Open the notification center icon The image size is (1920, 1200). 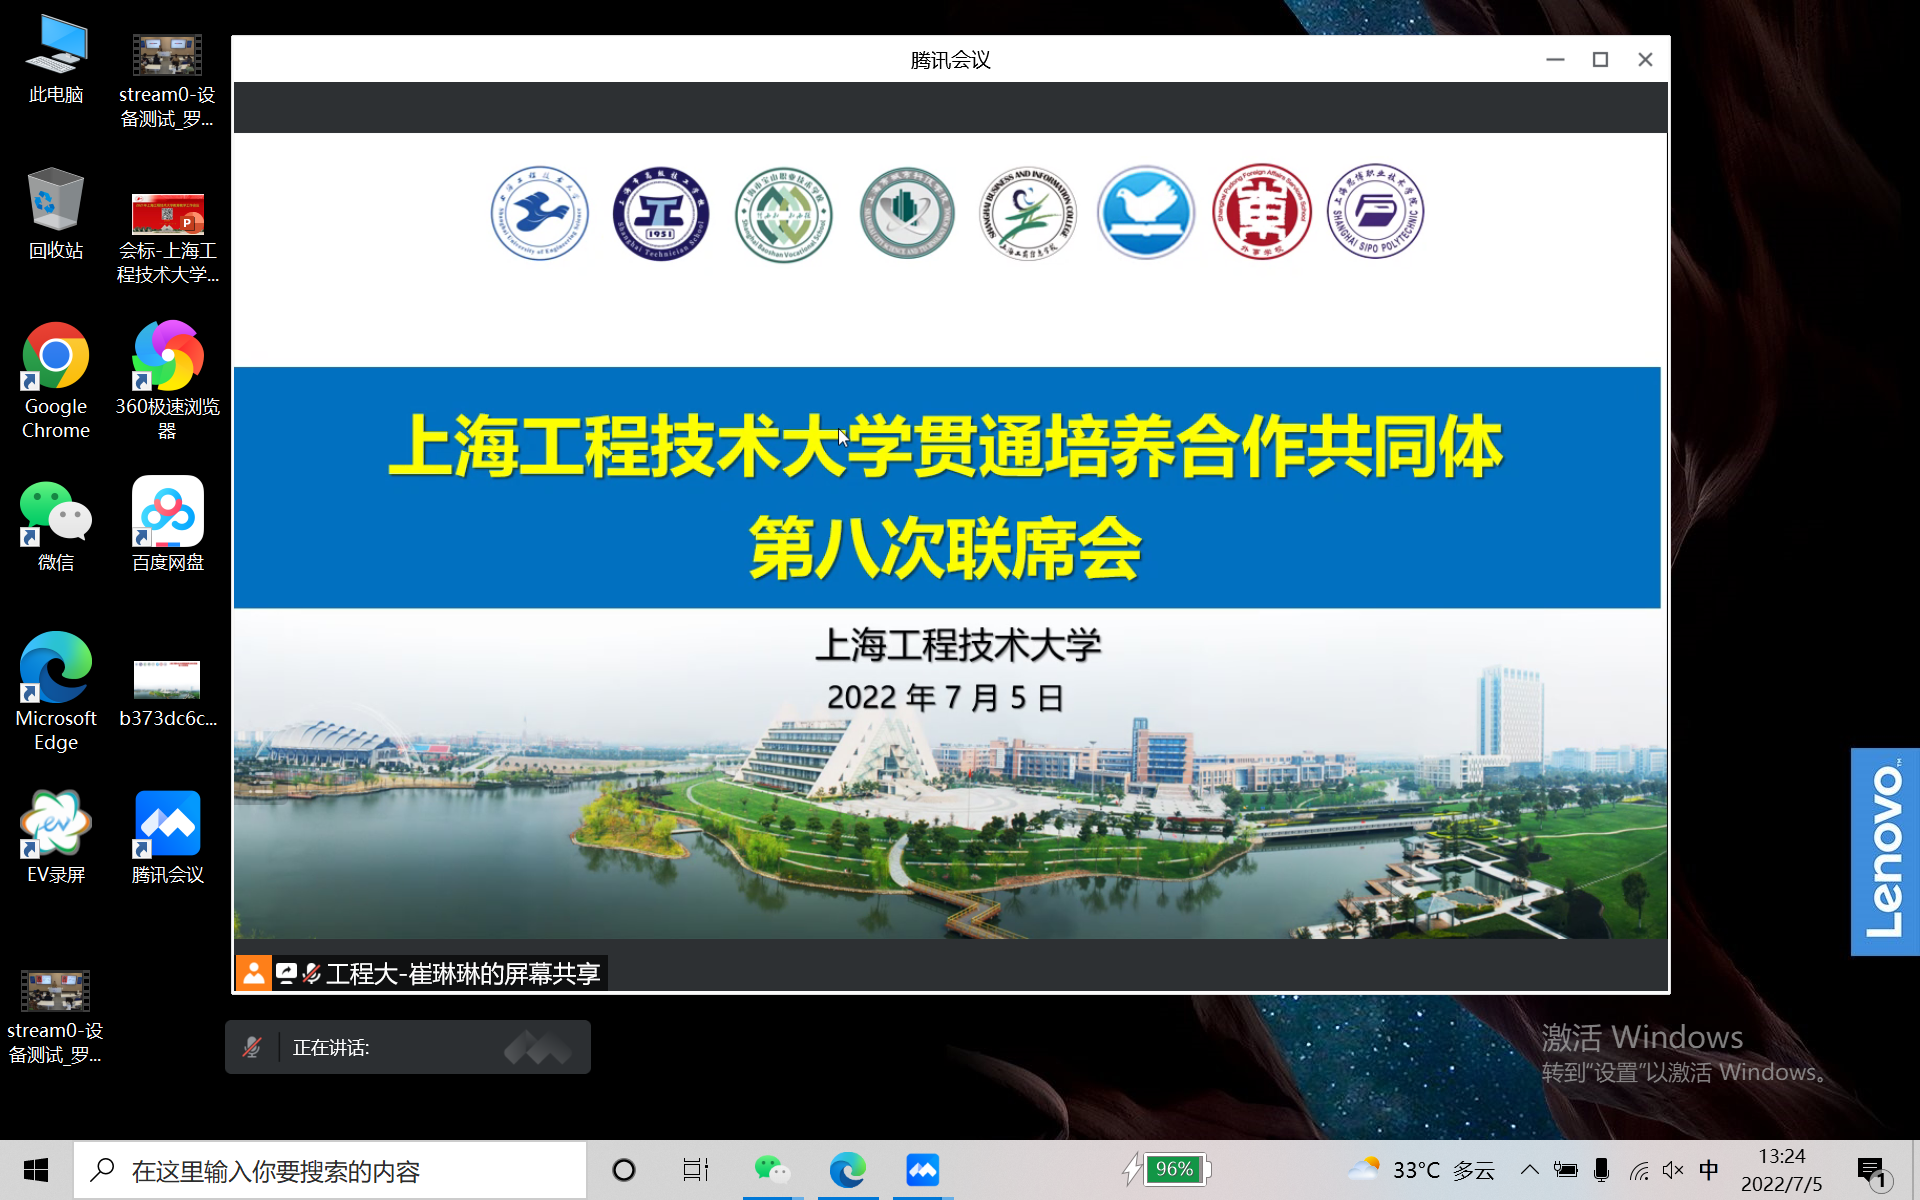(1870, 1170)
